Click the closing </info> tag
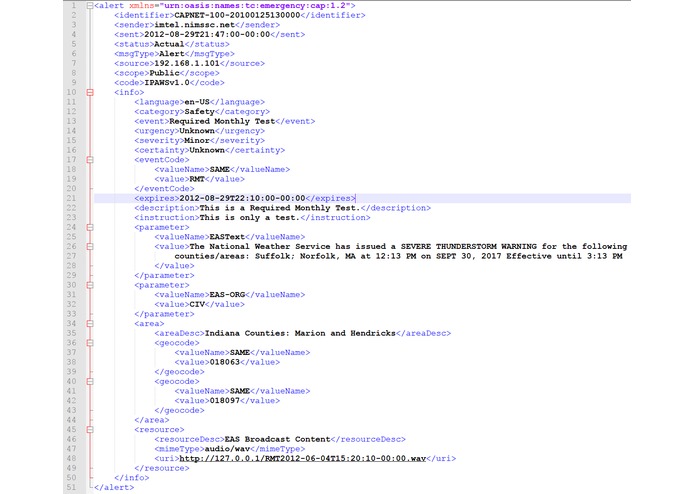Viewport: 695px width, 494px height. (132, 478)
